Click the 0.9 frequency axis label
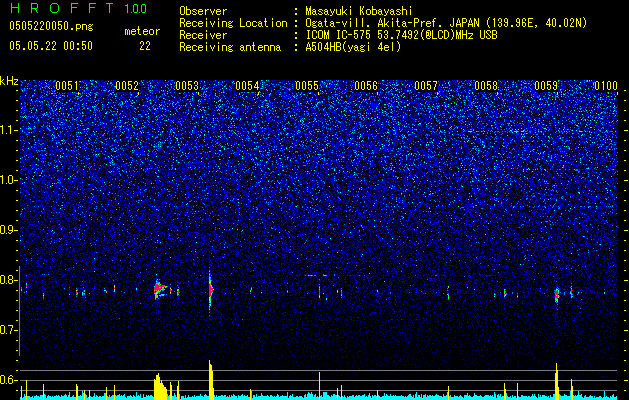This screenshot has width=629, height=400. tap(9, 230)
